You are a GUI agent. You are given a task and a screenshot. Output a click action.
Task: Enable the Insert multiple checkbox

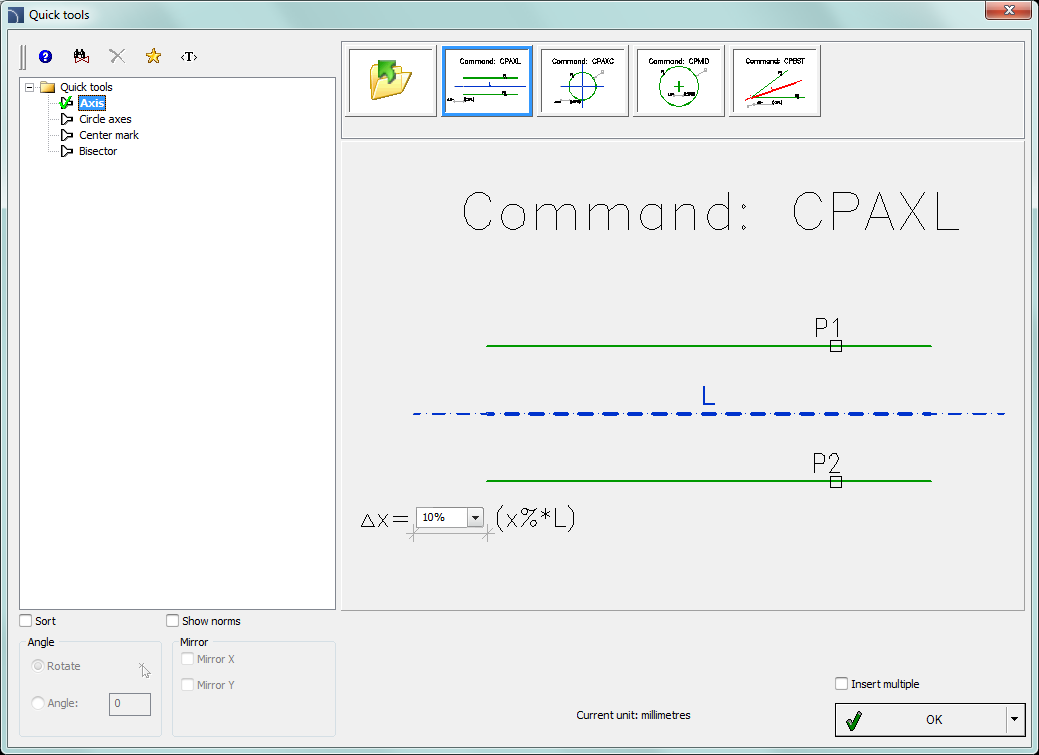(841, 684)
